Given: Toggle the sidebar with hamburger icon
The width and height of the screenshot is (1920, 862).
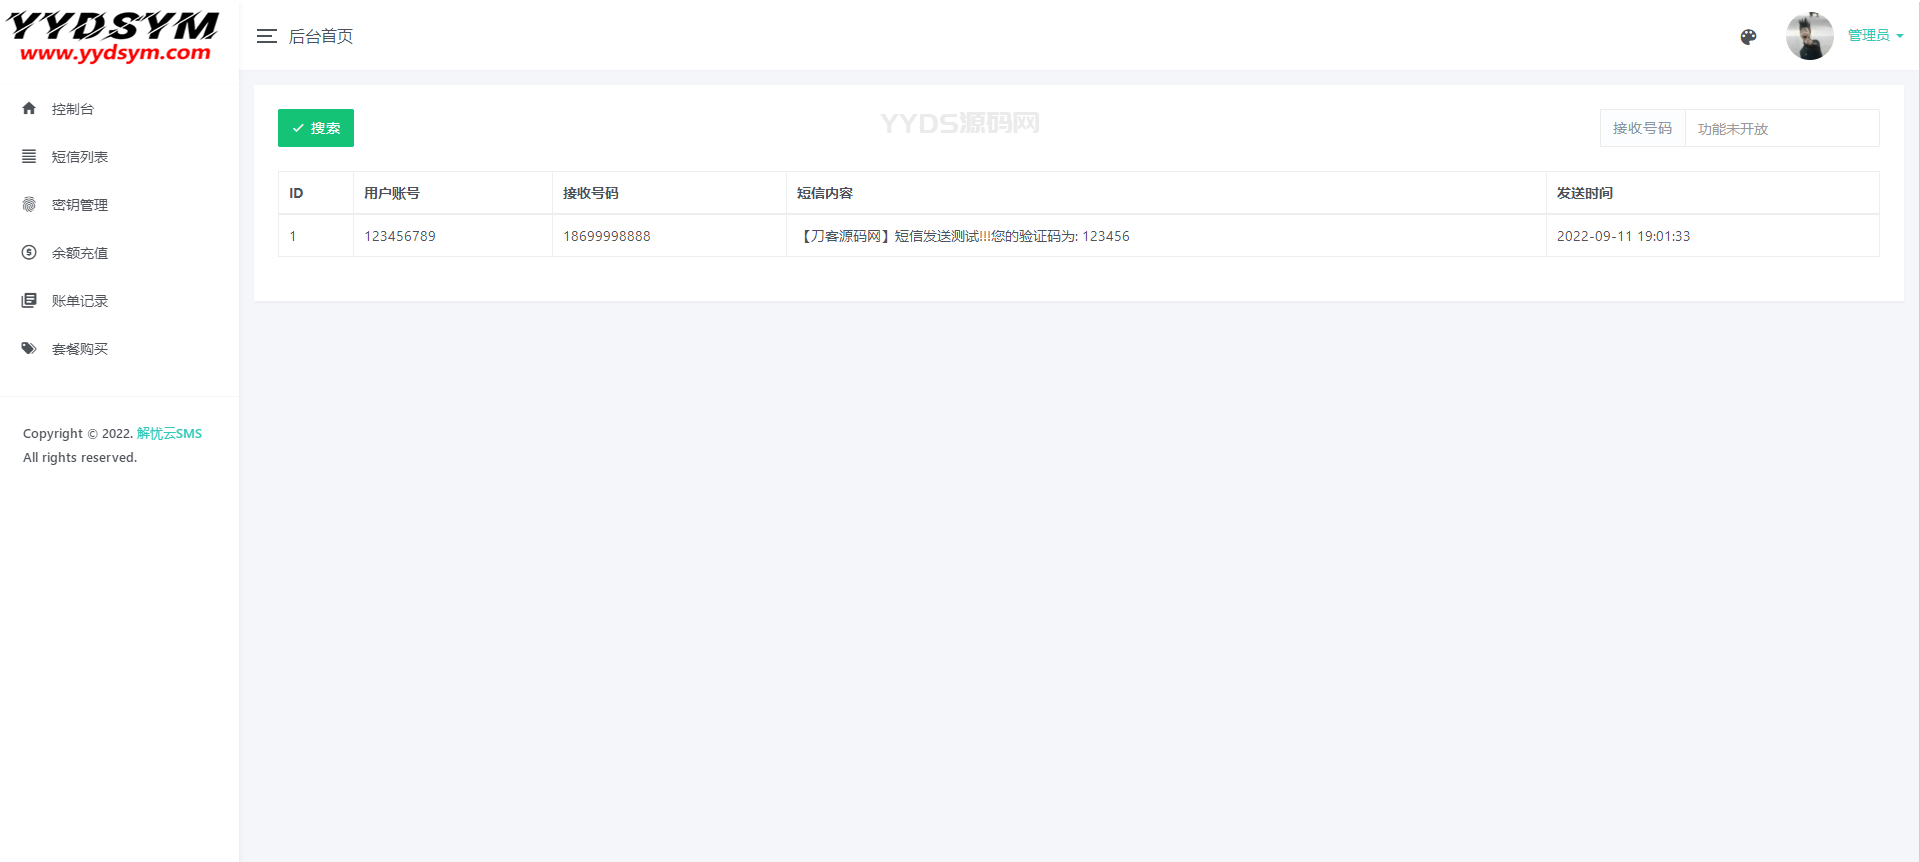Looking at the screenshot, I should click(x=266, y=36).
